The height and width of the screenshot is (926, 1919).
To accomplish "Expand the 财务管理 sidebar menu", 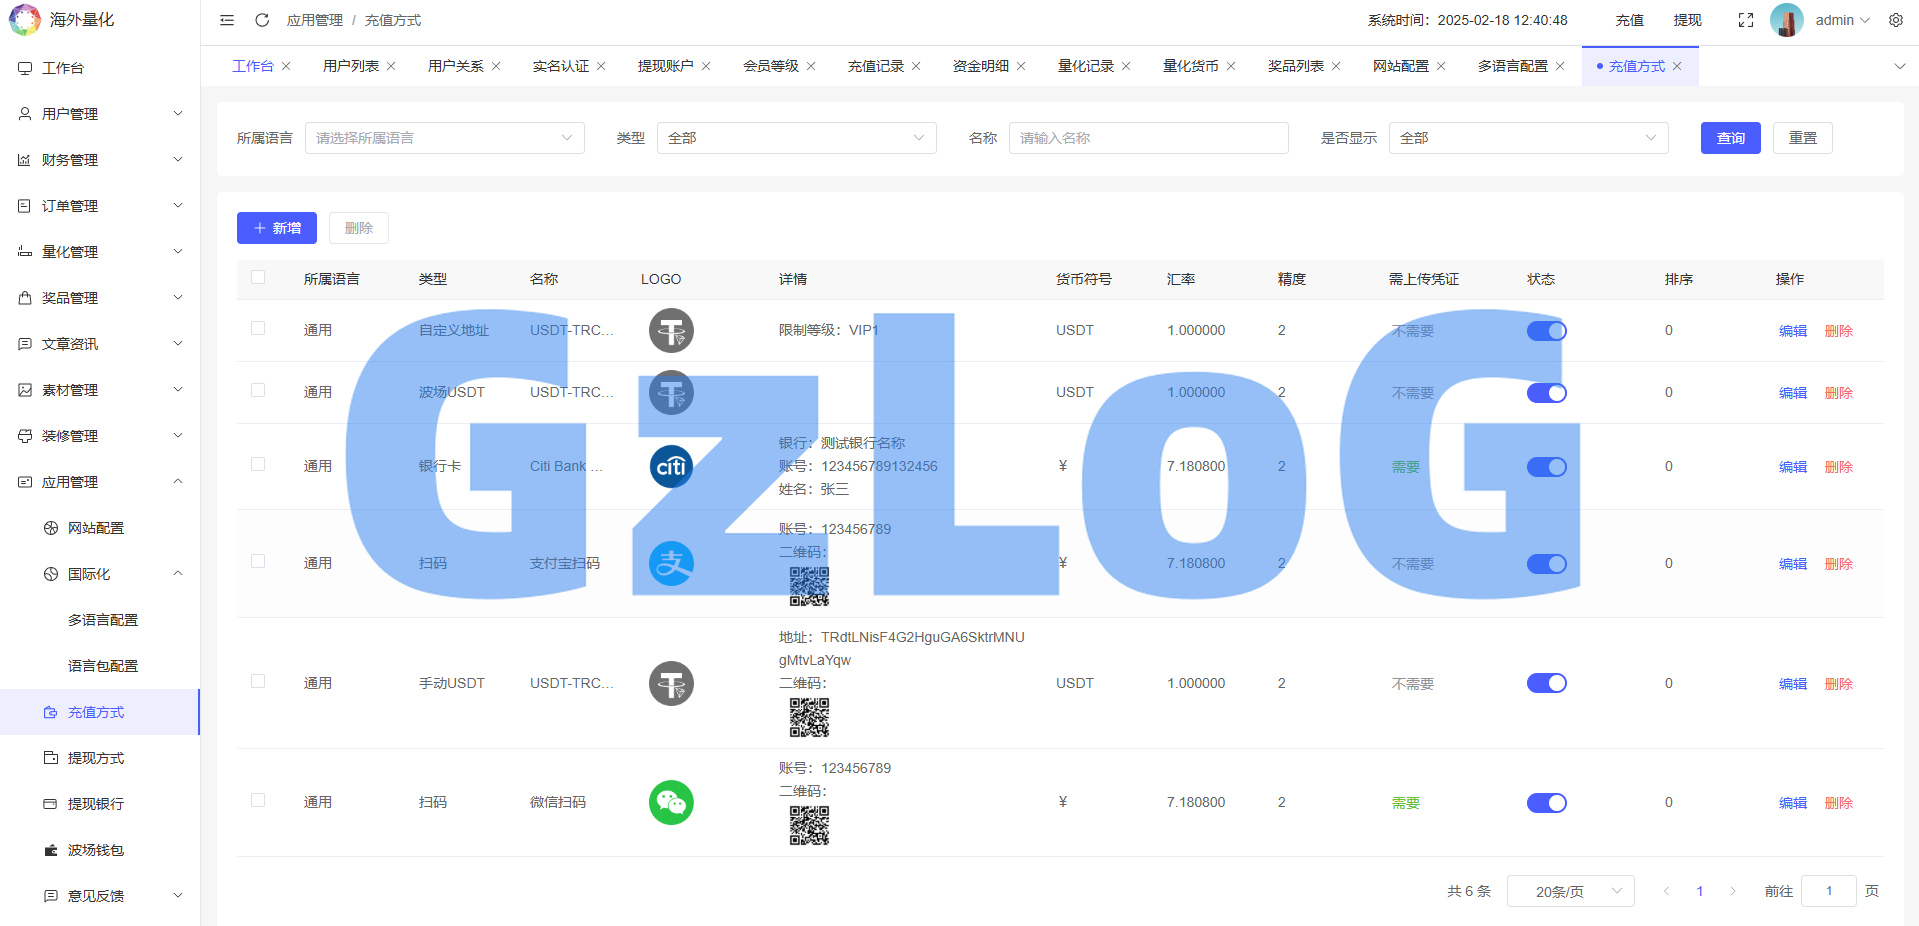I will click(x=100, y=160).
